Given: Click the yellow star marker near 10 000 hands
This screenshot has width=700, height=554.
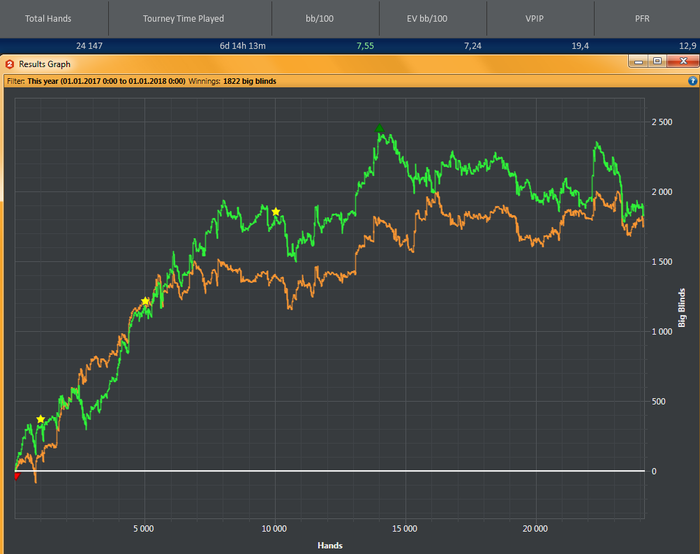Looking at the screenshot, I should pos(276,212).
